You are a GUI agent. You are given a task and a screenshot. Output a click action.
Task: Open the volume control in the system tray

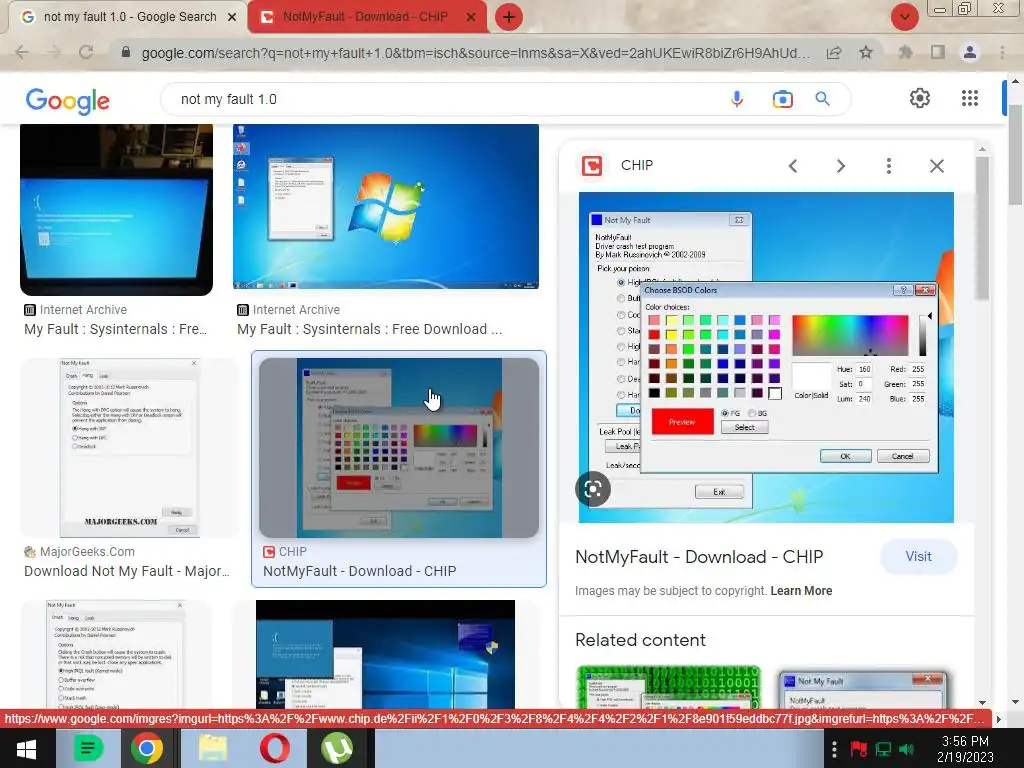tap(907, 749)
